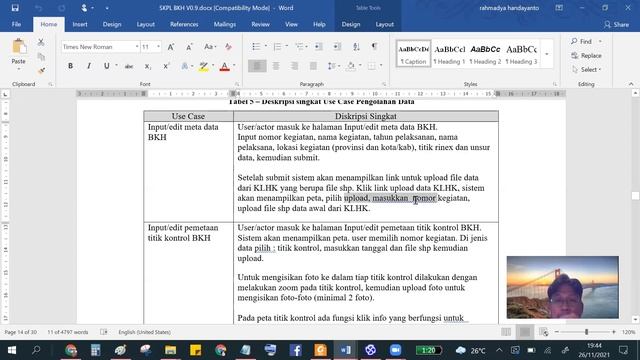Click the Share button
Image resolution: width=640 pixels, height=360 pixels.
[x=616, y=24]
